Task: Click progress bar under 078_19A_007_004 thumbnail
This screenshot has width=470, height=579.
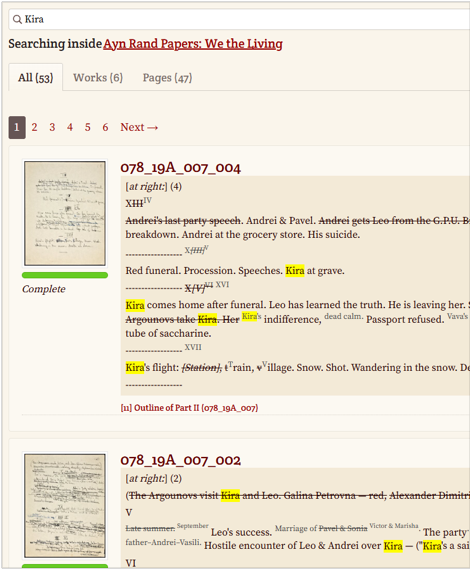Action: click(x=65, y=275)
